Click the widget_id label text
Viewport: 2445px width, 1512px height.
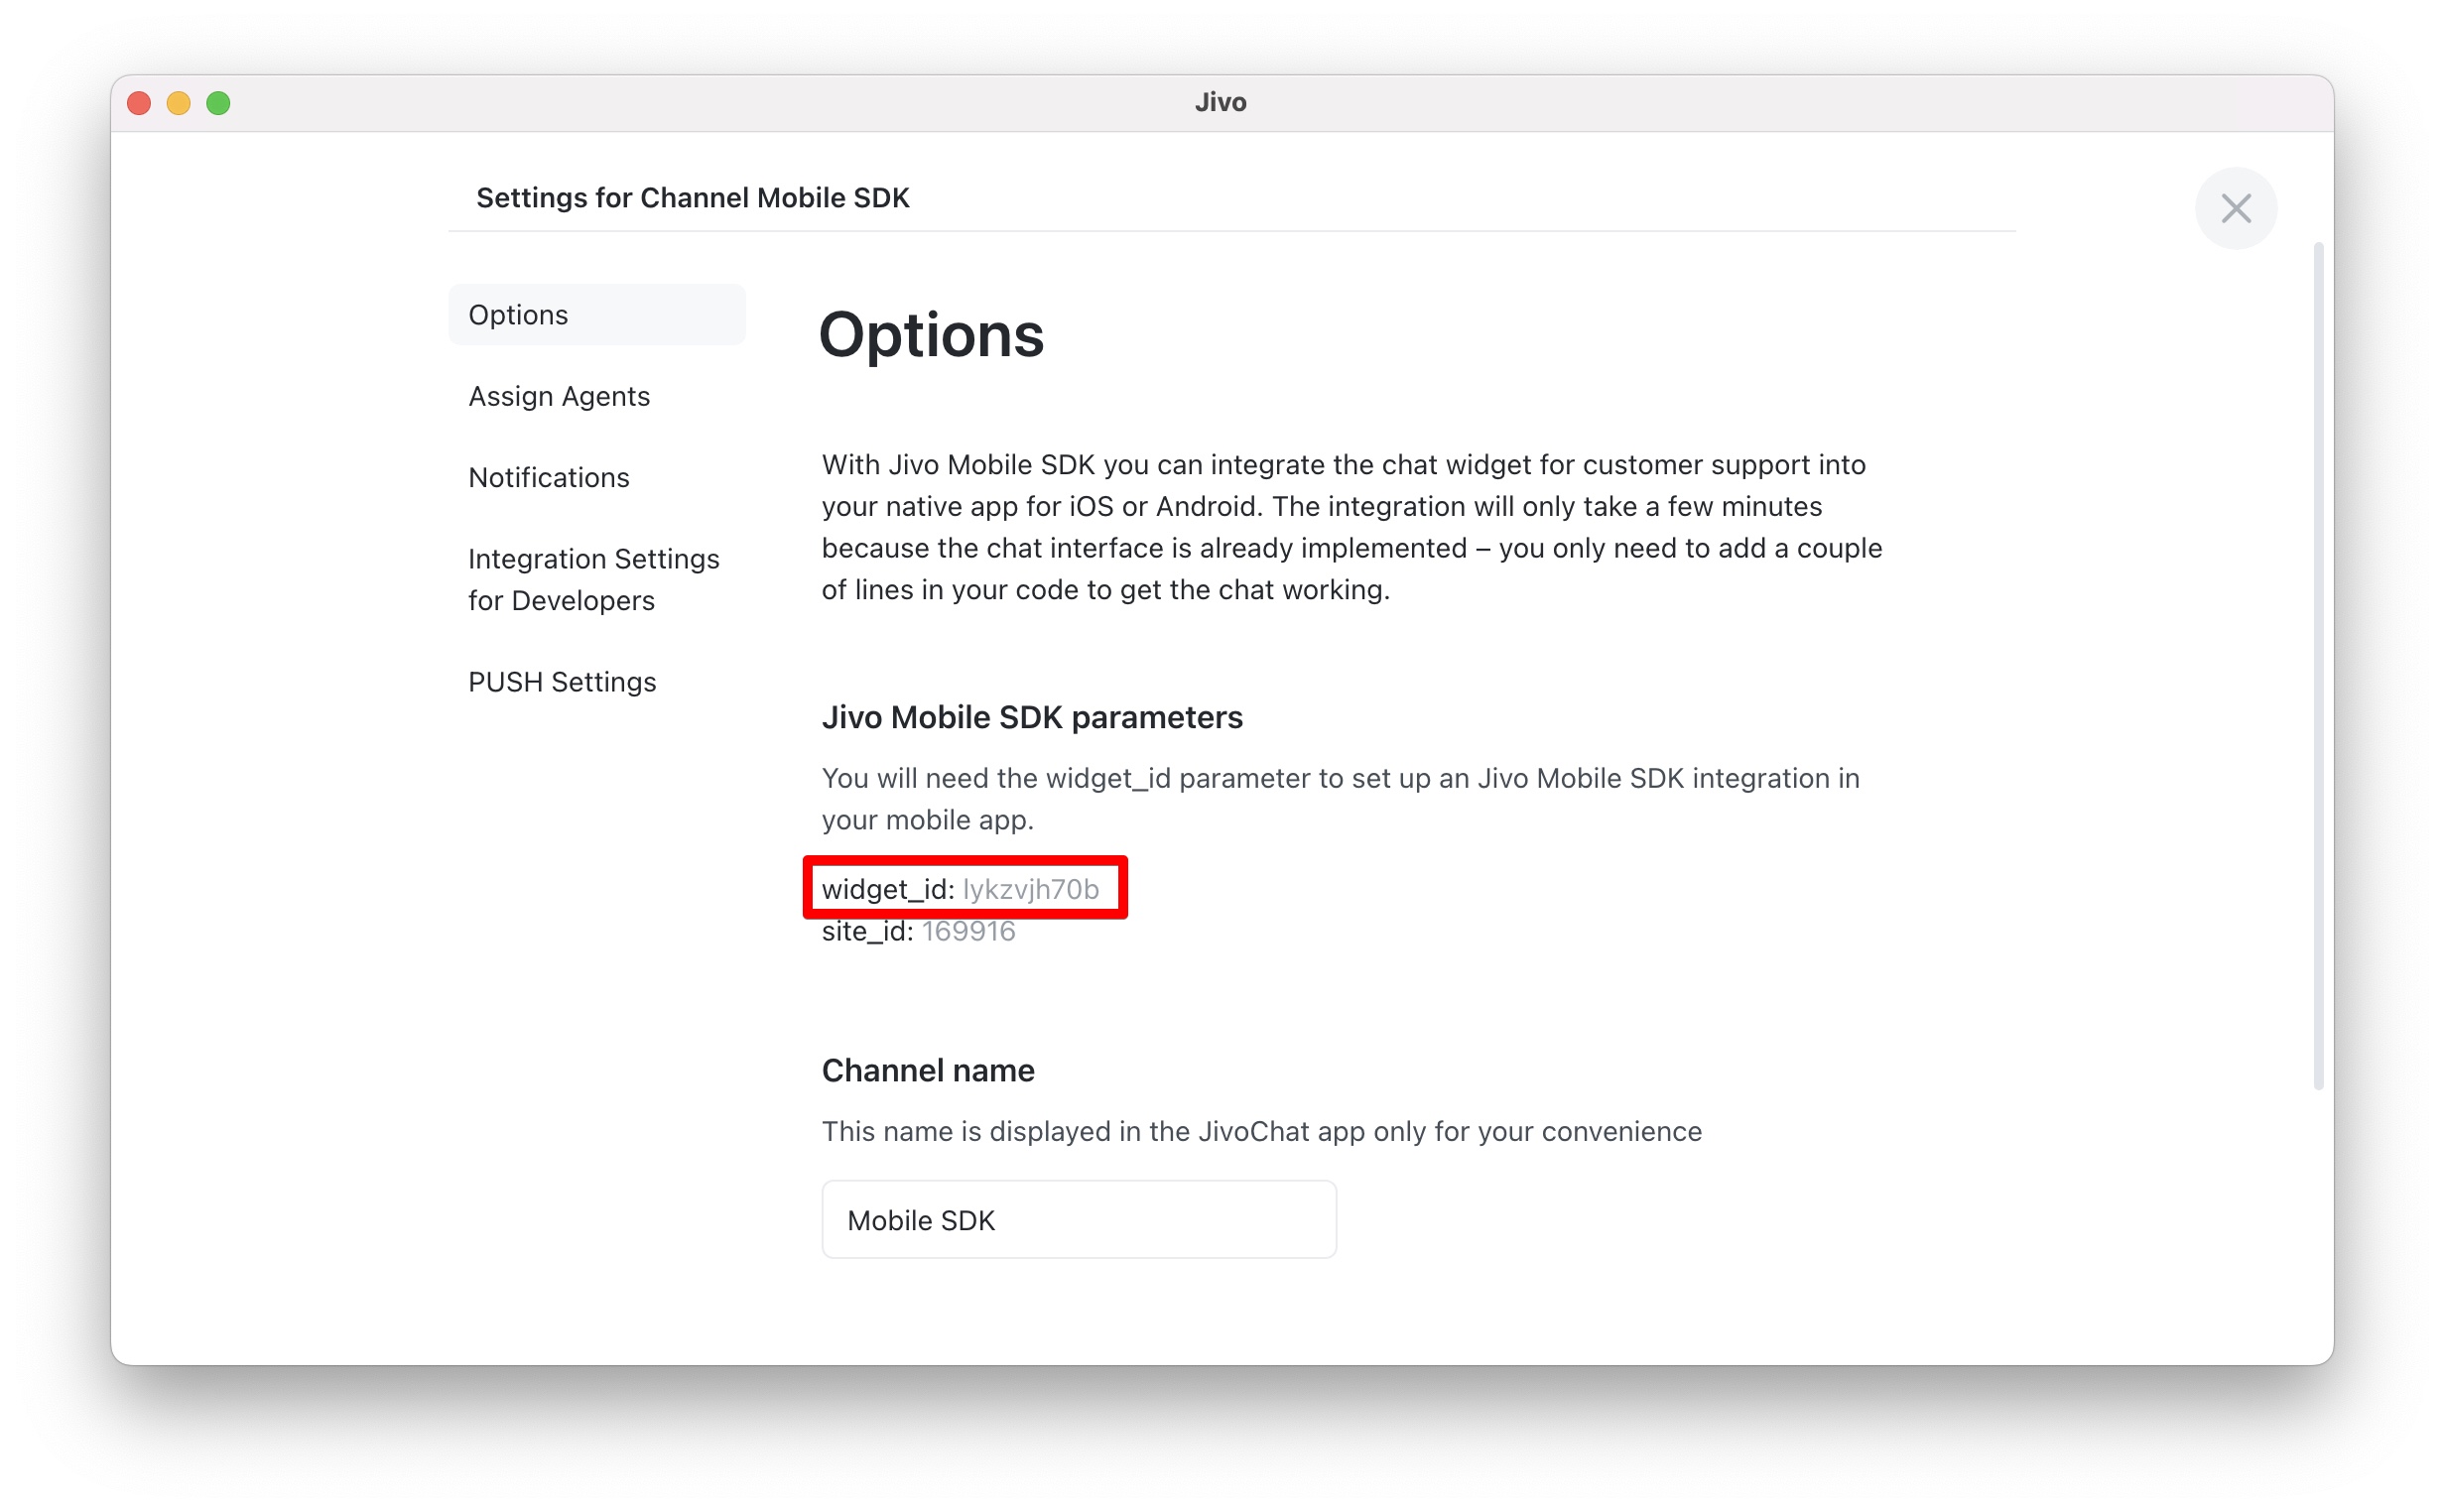pyautogui.click(x=888, y=889)
